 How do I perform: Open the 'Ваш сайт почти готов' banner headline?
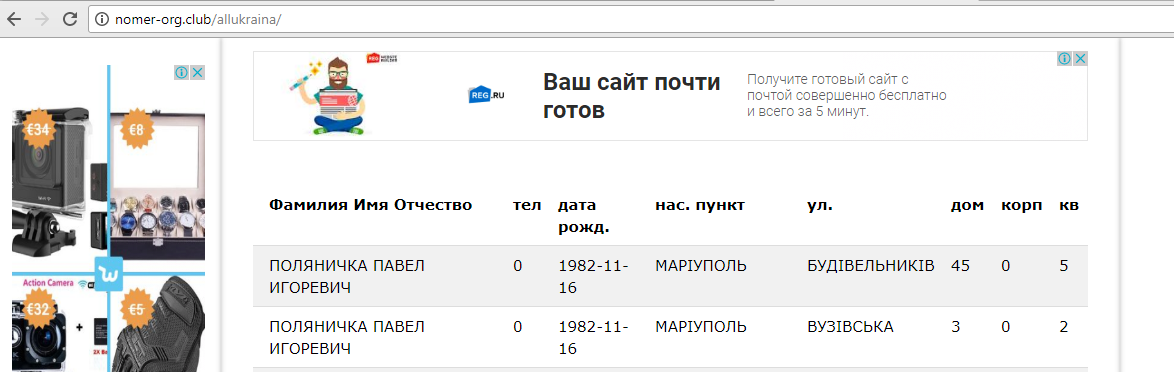click(x=632, y=96)
